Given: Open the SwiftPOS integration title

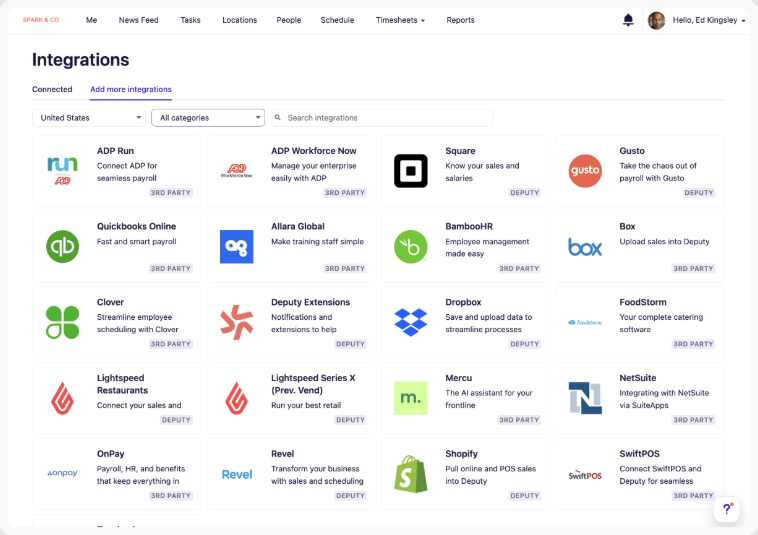Looking at the screenshot, I should click(639, 454).
